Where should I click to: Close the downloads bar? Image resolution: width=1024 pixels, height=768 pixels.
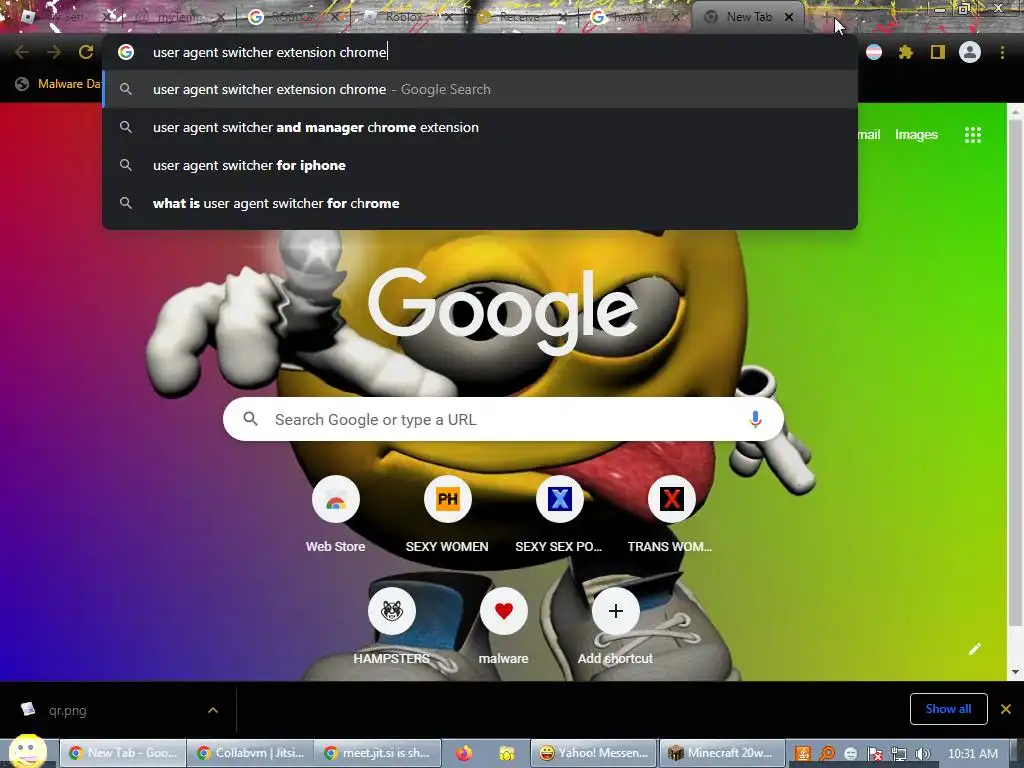[x=1006, y=709]
